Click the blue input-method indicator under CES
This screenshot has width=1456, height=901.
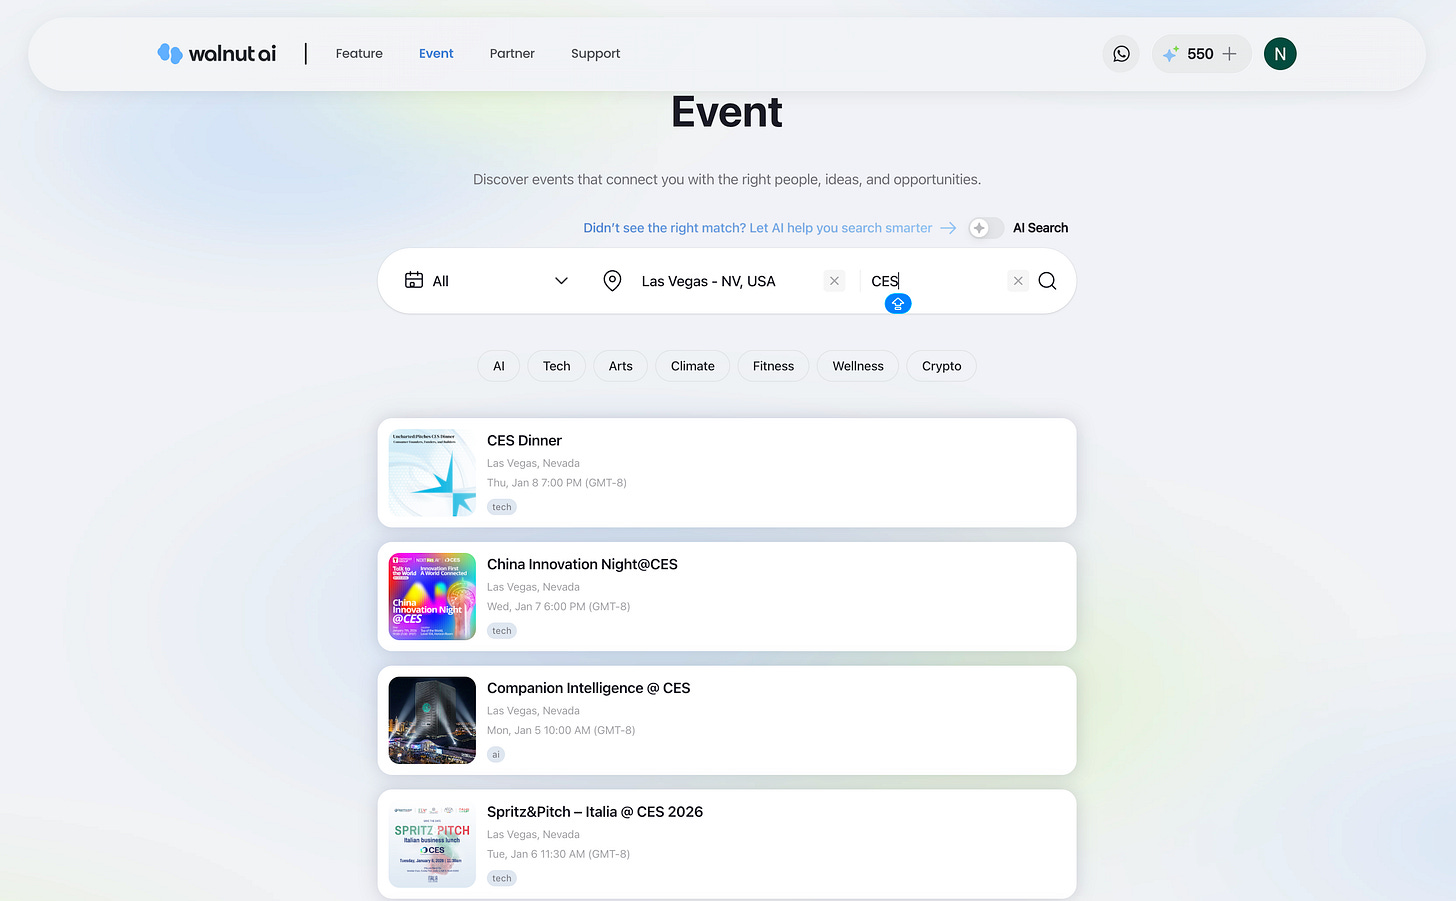898,304
